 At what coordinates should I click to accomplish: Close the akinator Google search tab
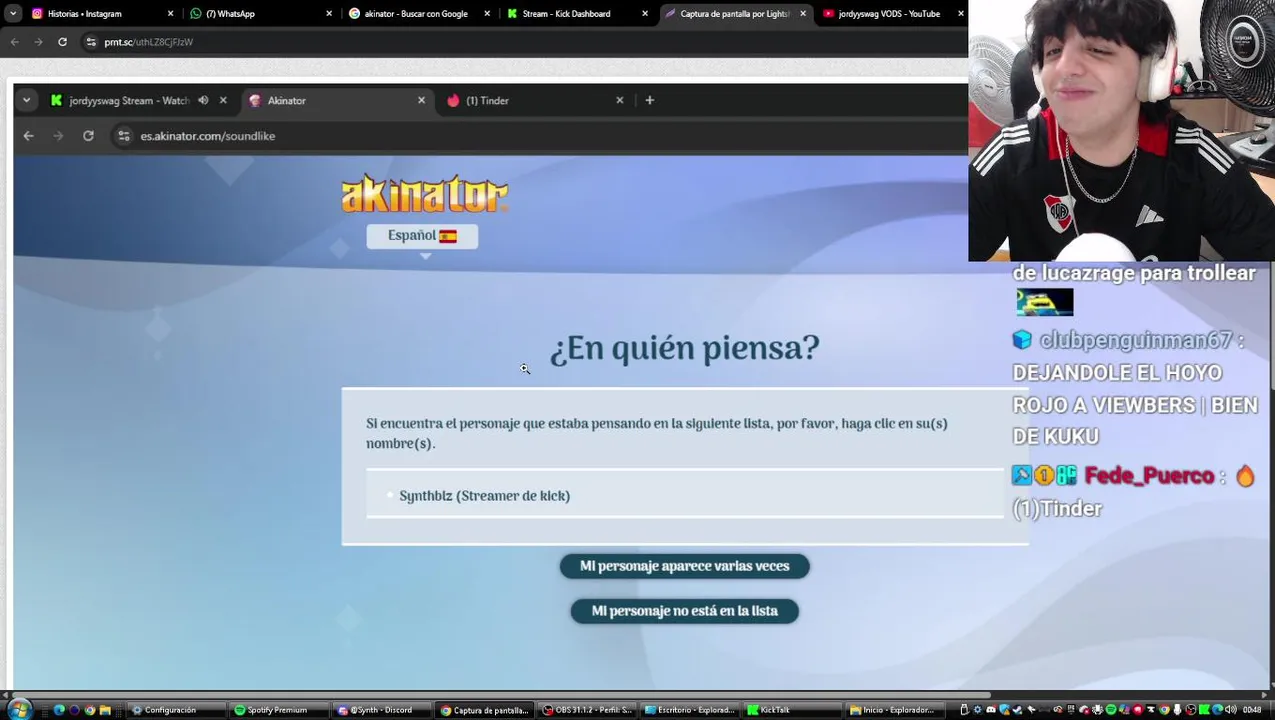(x=487, y=14)
